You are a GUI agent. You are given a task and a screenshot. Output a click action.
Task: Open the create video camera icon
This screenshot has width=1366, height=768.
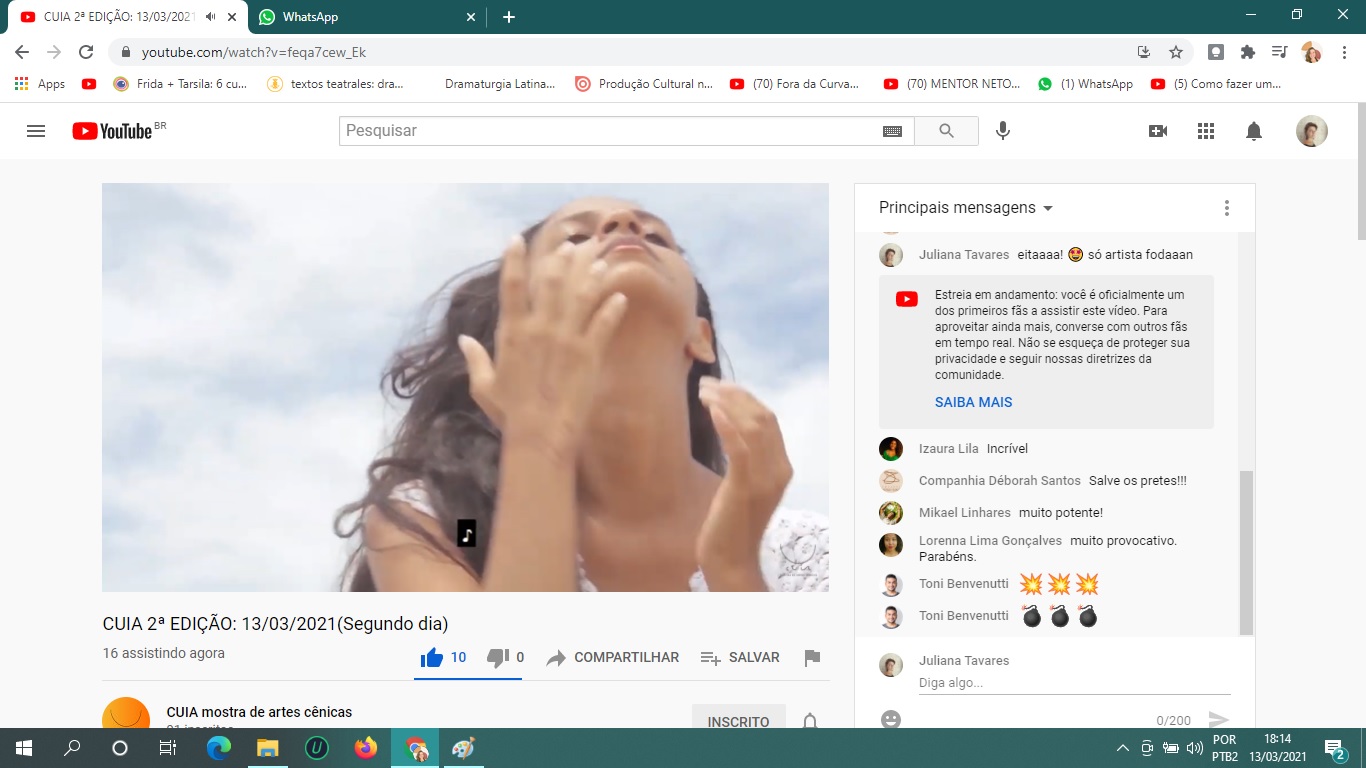click(1158, 131)
